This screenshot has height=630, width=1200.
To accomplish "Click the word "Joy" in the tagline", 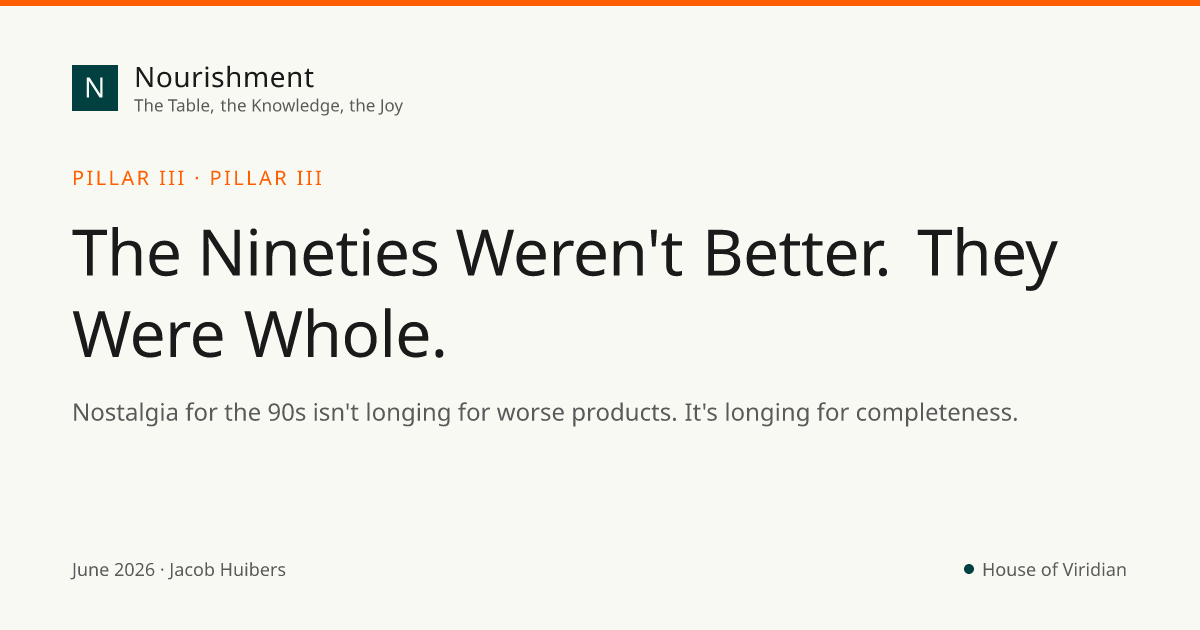I will pyautogui.click(x=391, y=106).
